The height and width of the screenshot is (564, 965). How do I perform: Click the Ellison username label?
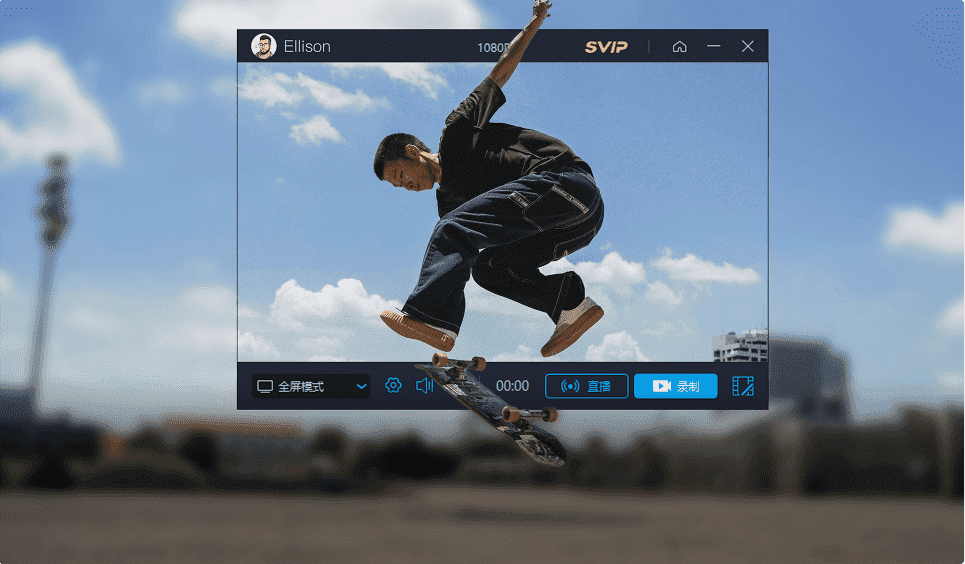coord(307,47)
